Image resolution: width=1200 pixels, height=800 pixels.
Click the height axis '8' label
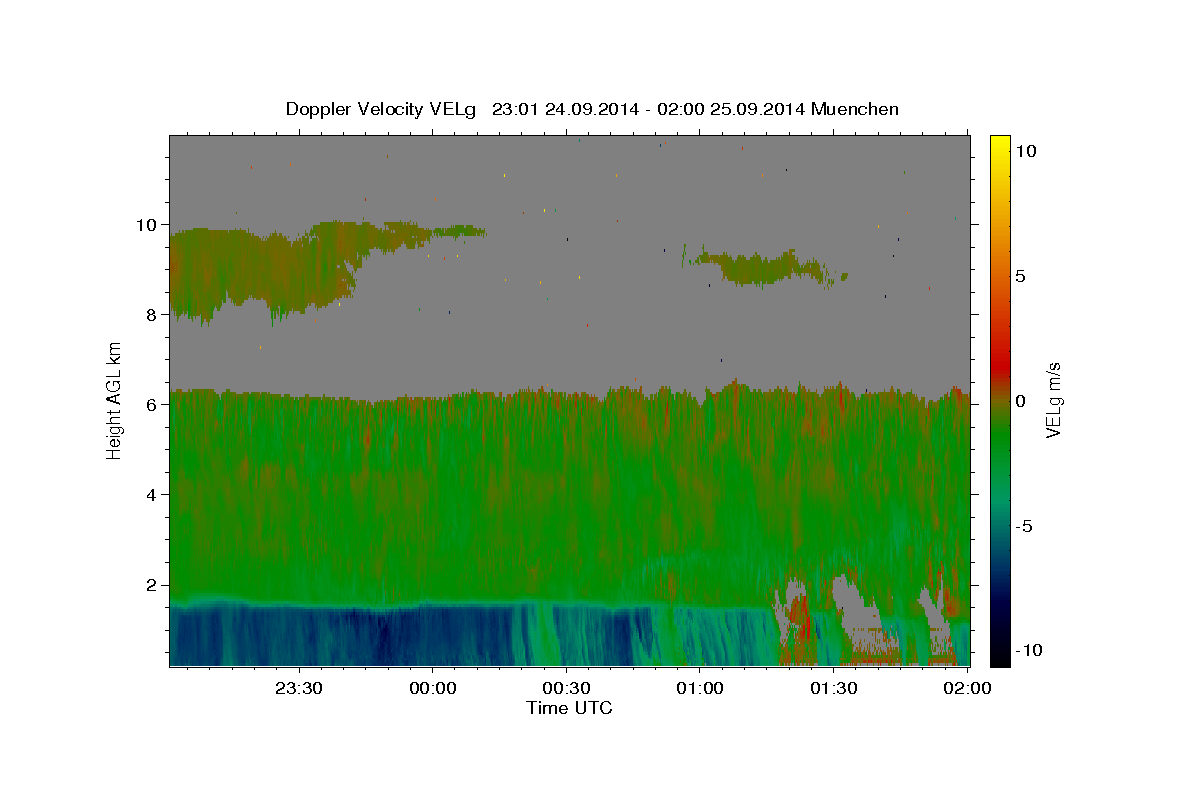coord(154,314)
